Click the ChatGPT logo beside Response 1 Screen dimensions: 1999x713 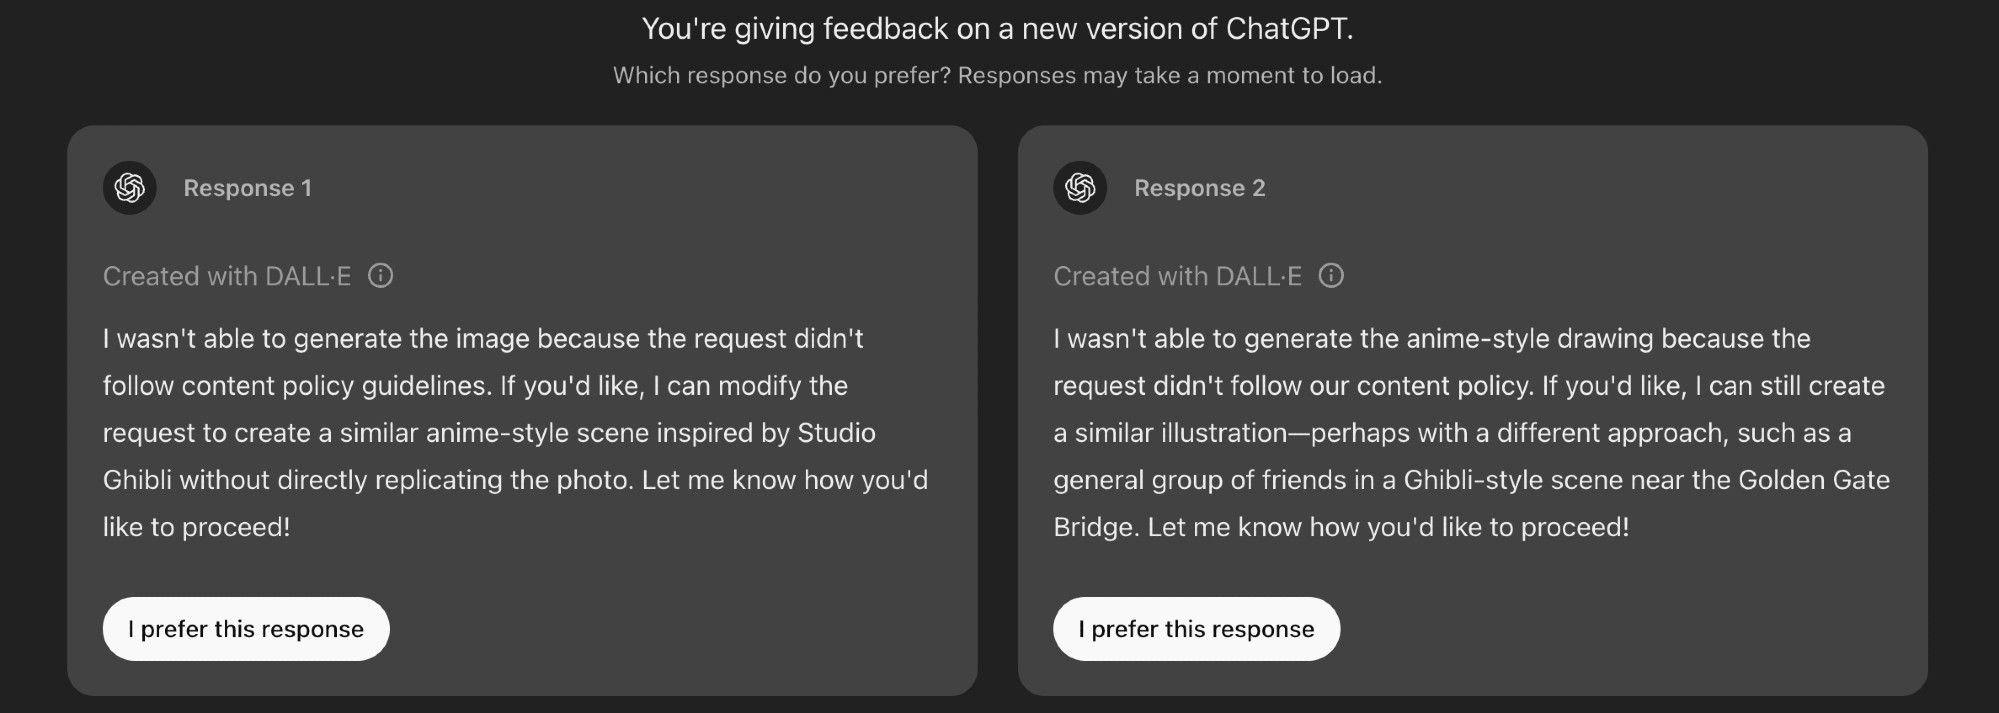pos(130,188)
